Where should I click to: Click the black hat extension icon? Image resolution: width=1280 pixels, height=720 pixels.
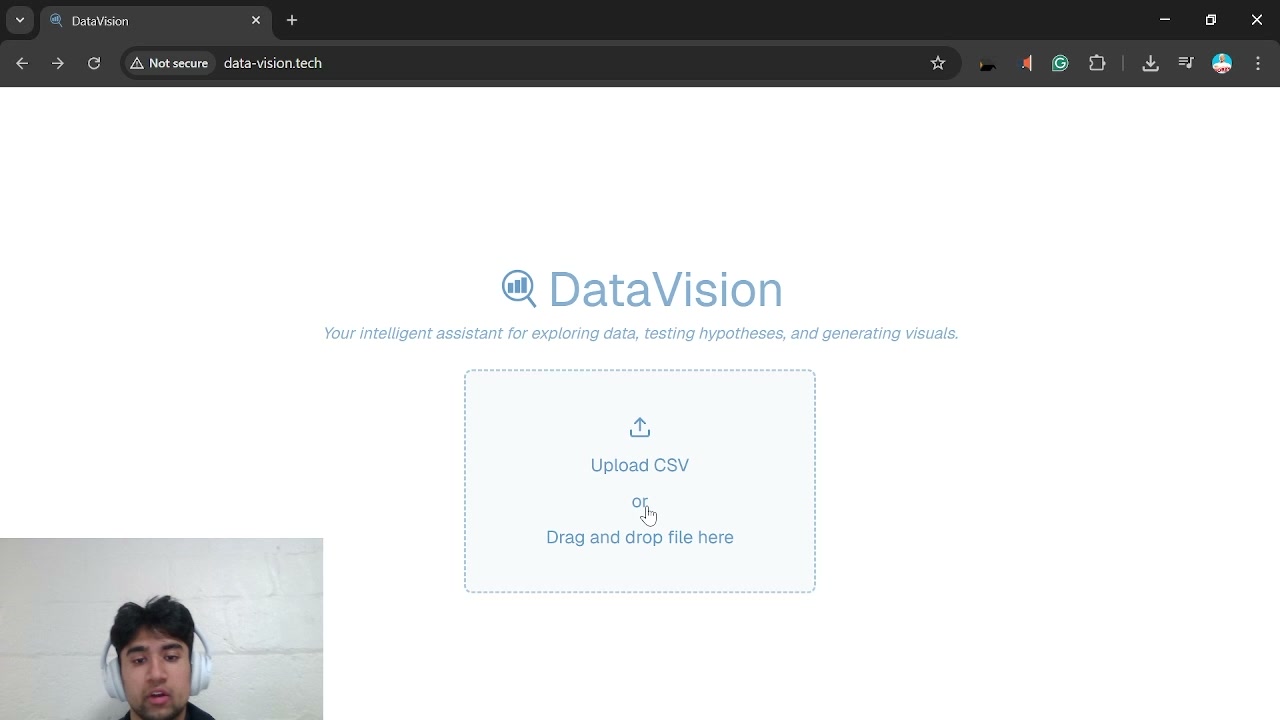(x=988, y=65)
